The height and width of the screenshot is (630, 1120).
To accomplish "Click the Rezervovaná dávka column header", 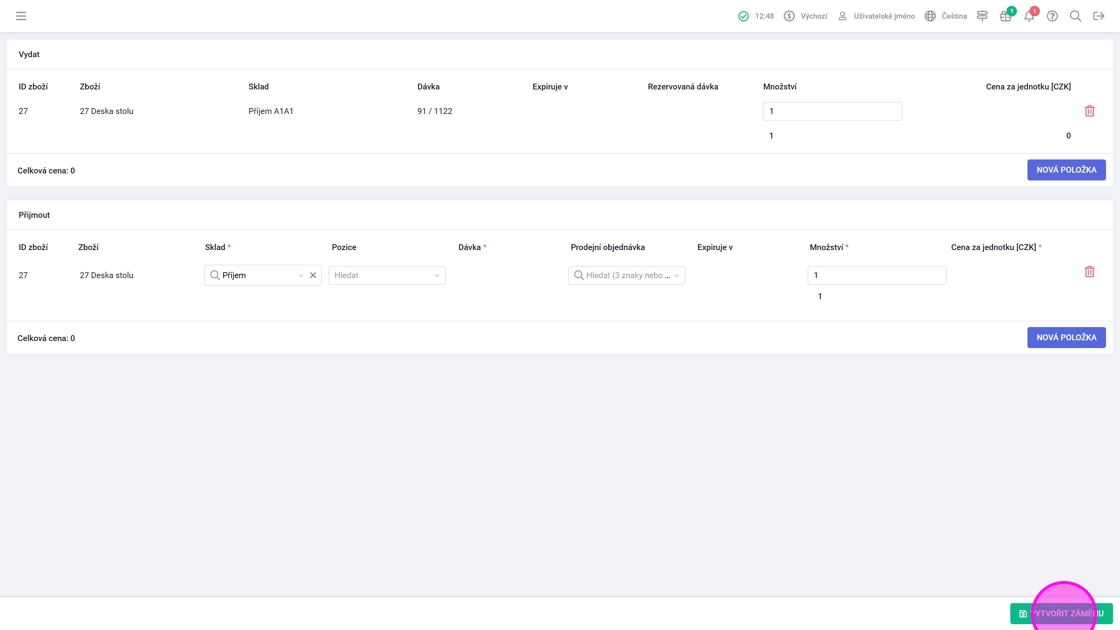I will click(683, 86).
